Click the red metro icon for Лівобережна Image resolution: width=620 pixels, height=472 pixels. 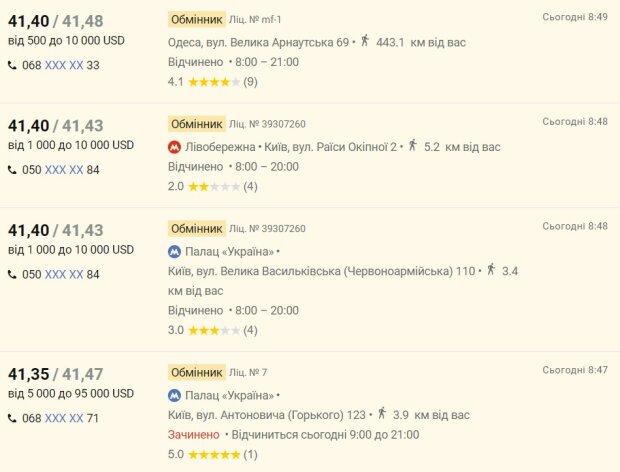[x=174, y=147]
